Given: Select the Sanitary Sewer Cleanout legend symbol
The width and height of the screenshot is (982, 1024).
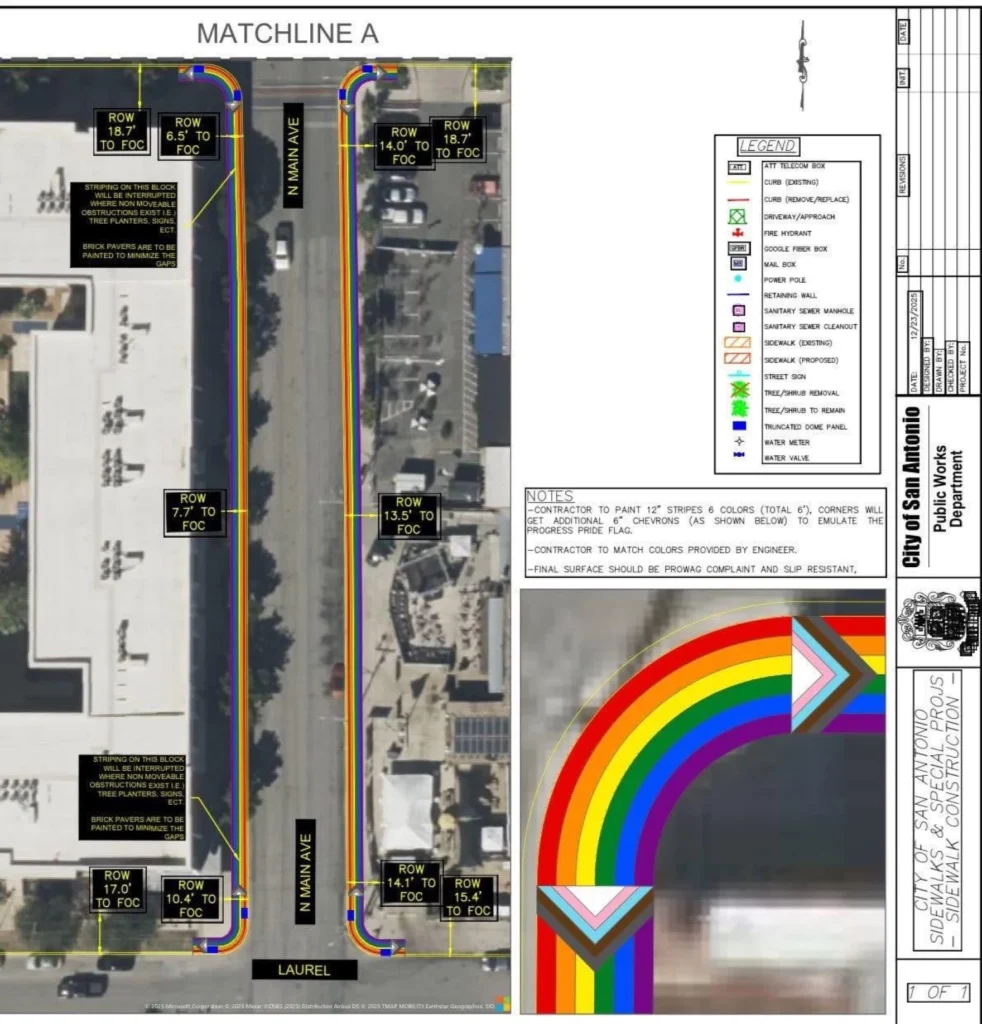Looking at the screenshot, I should 738,327.
